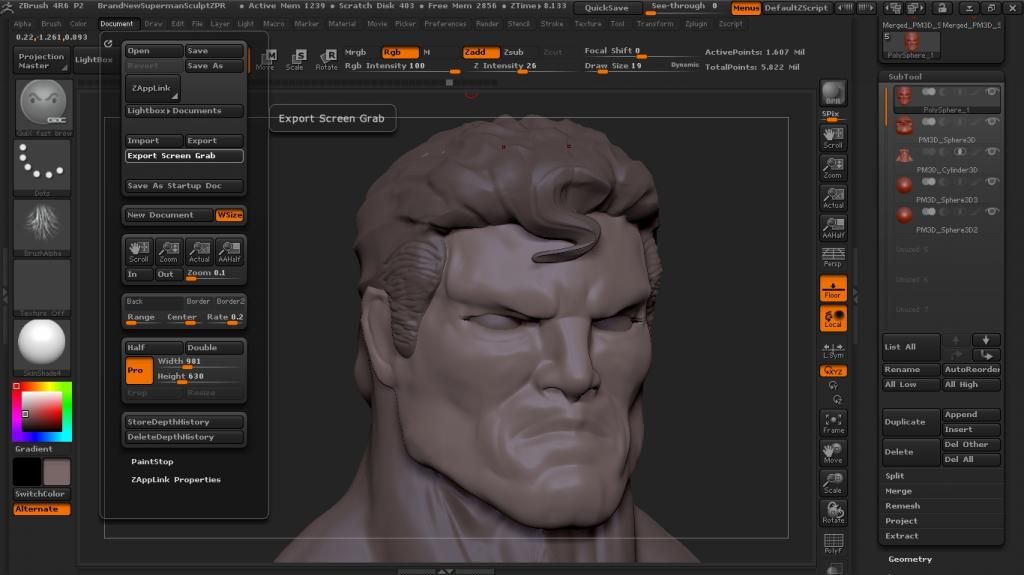Expand the Geometry section
The image size is (1024, 575).
pos(910,559)
